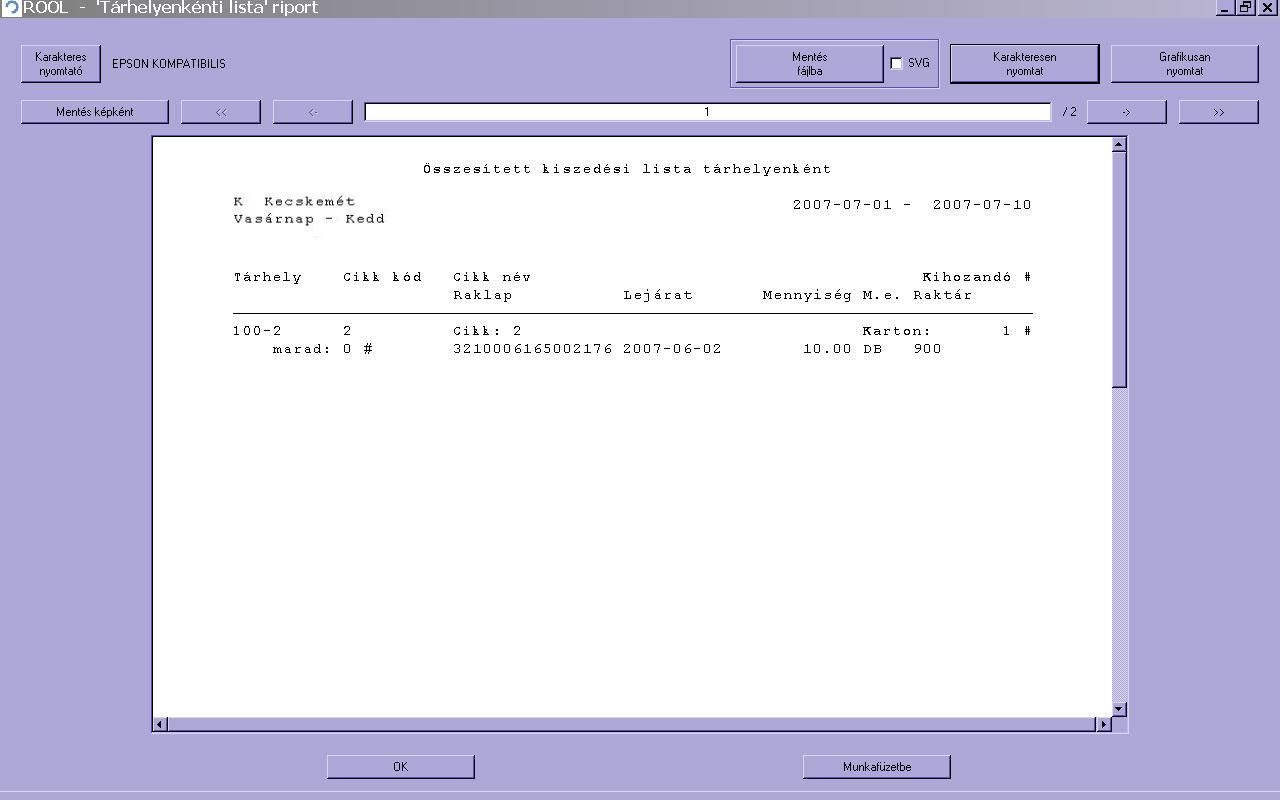This screenshot has width=1280, height=800.
Task: Click the vertical scrollbar down arrow
Action: tap(1119, 709)
